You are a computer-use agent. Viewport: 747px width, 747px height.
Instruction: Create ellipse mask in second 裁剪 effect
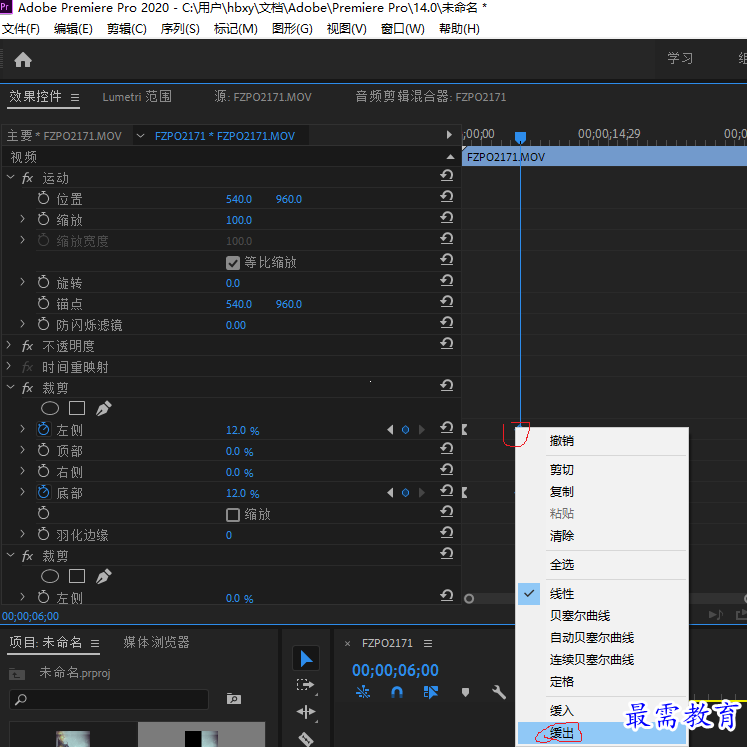tap(50, 576)
